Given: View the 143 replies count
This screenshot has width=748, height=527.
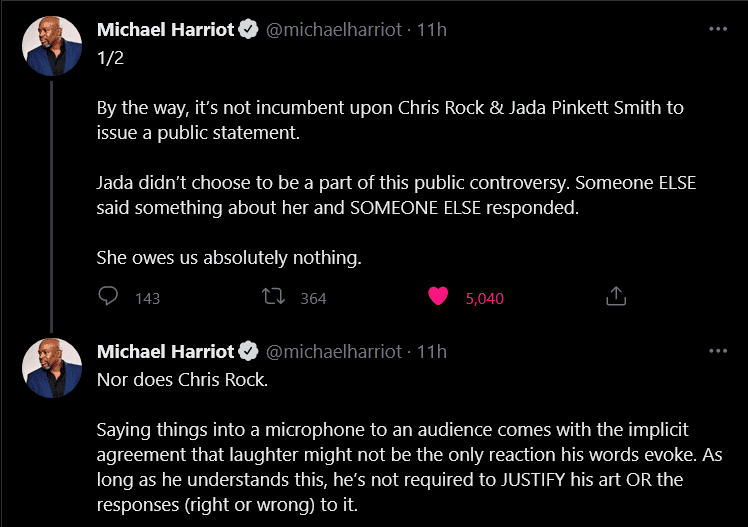Looking at the screenshot, I should click(x=147, y=298).
